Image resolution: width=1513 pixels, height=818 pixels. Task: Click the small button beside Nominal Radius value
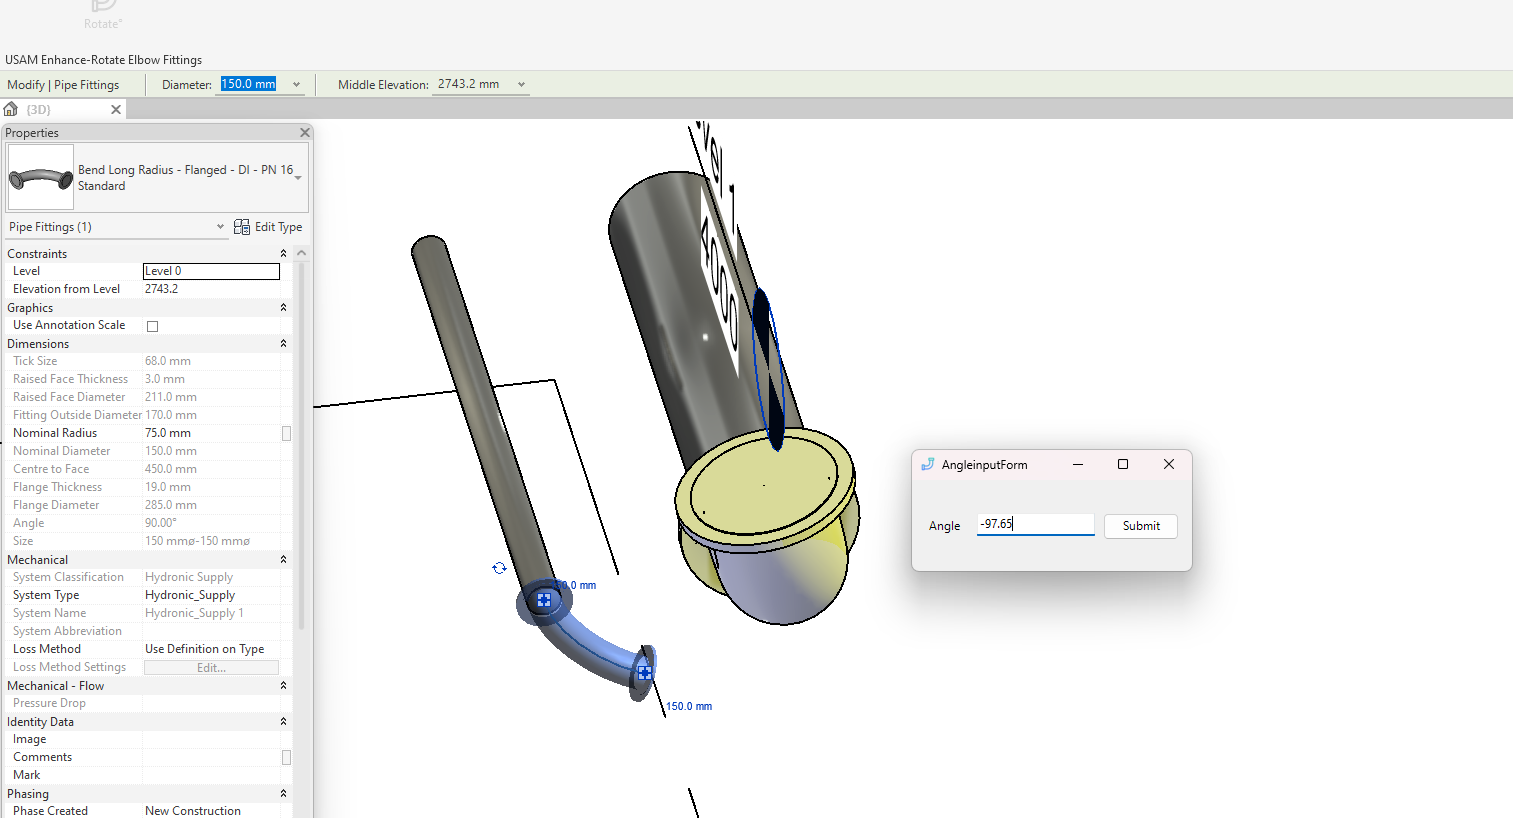coord(287,433)
